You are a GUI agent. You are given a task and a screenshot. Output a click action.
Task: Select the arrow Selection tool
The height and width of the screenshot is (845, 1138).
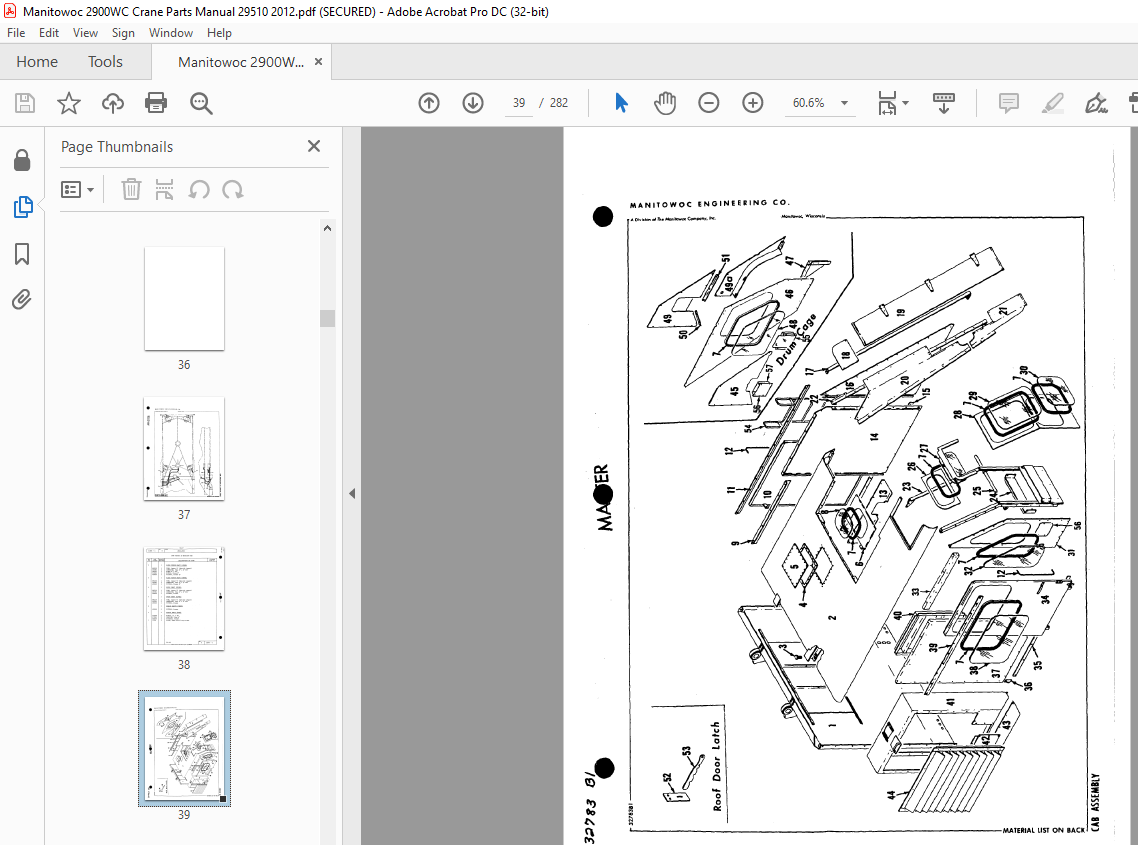point(621,103)
